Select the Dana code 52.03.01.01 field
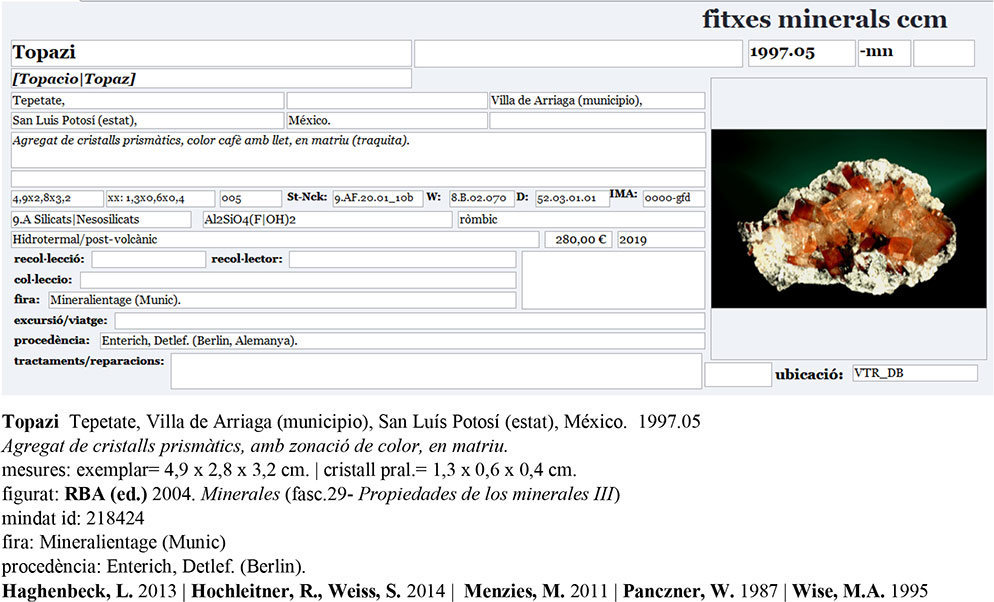The height and width of the screenshot is (602, 994). (572, 198)
